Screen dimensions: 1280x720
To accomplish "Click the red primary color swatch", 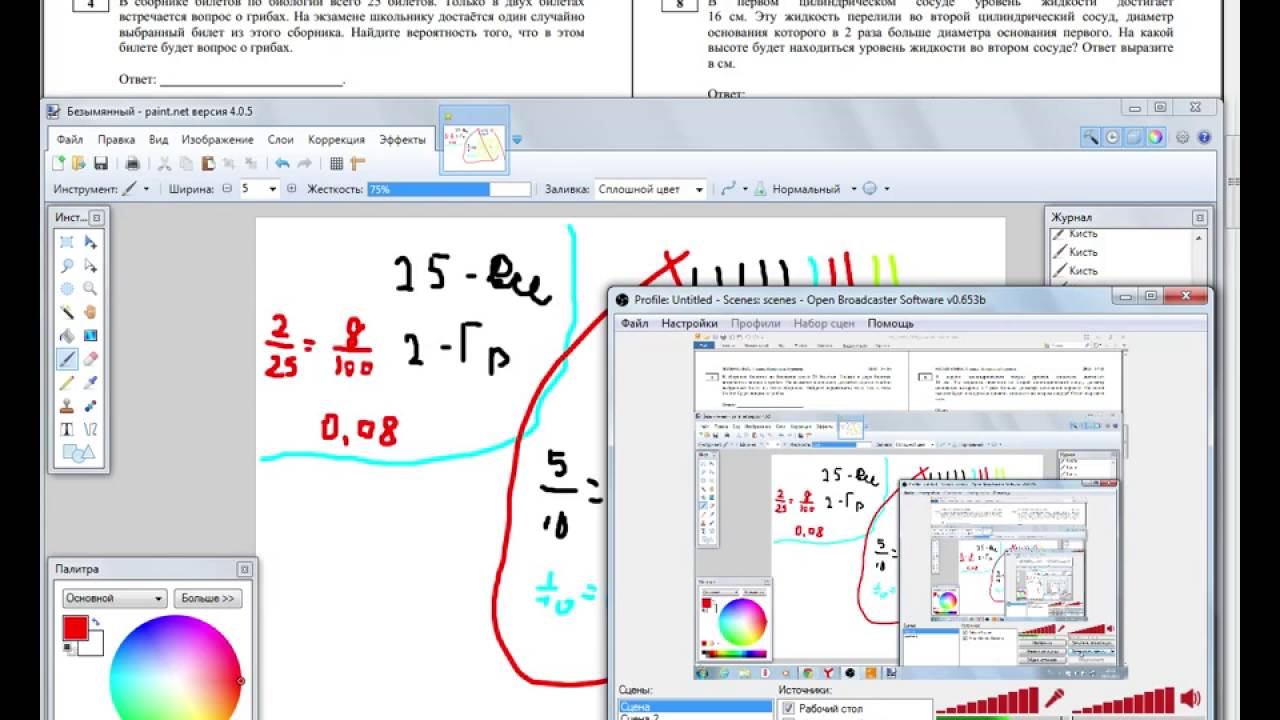I will click(75, 628).
